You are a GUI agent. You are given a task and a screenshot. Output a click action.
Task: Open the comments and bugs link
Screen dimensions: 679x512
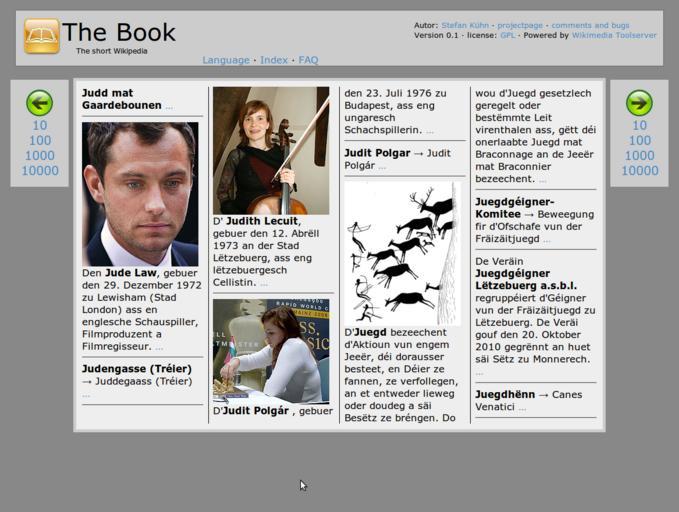(x=590, y=26)
